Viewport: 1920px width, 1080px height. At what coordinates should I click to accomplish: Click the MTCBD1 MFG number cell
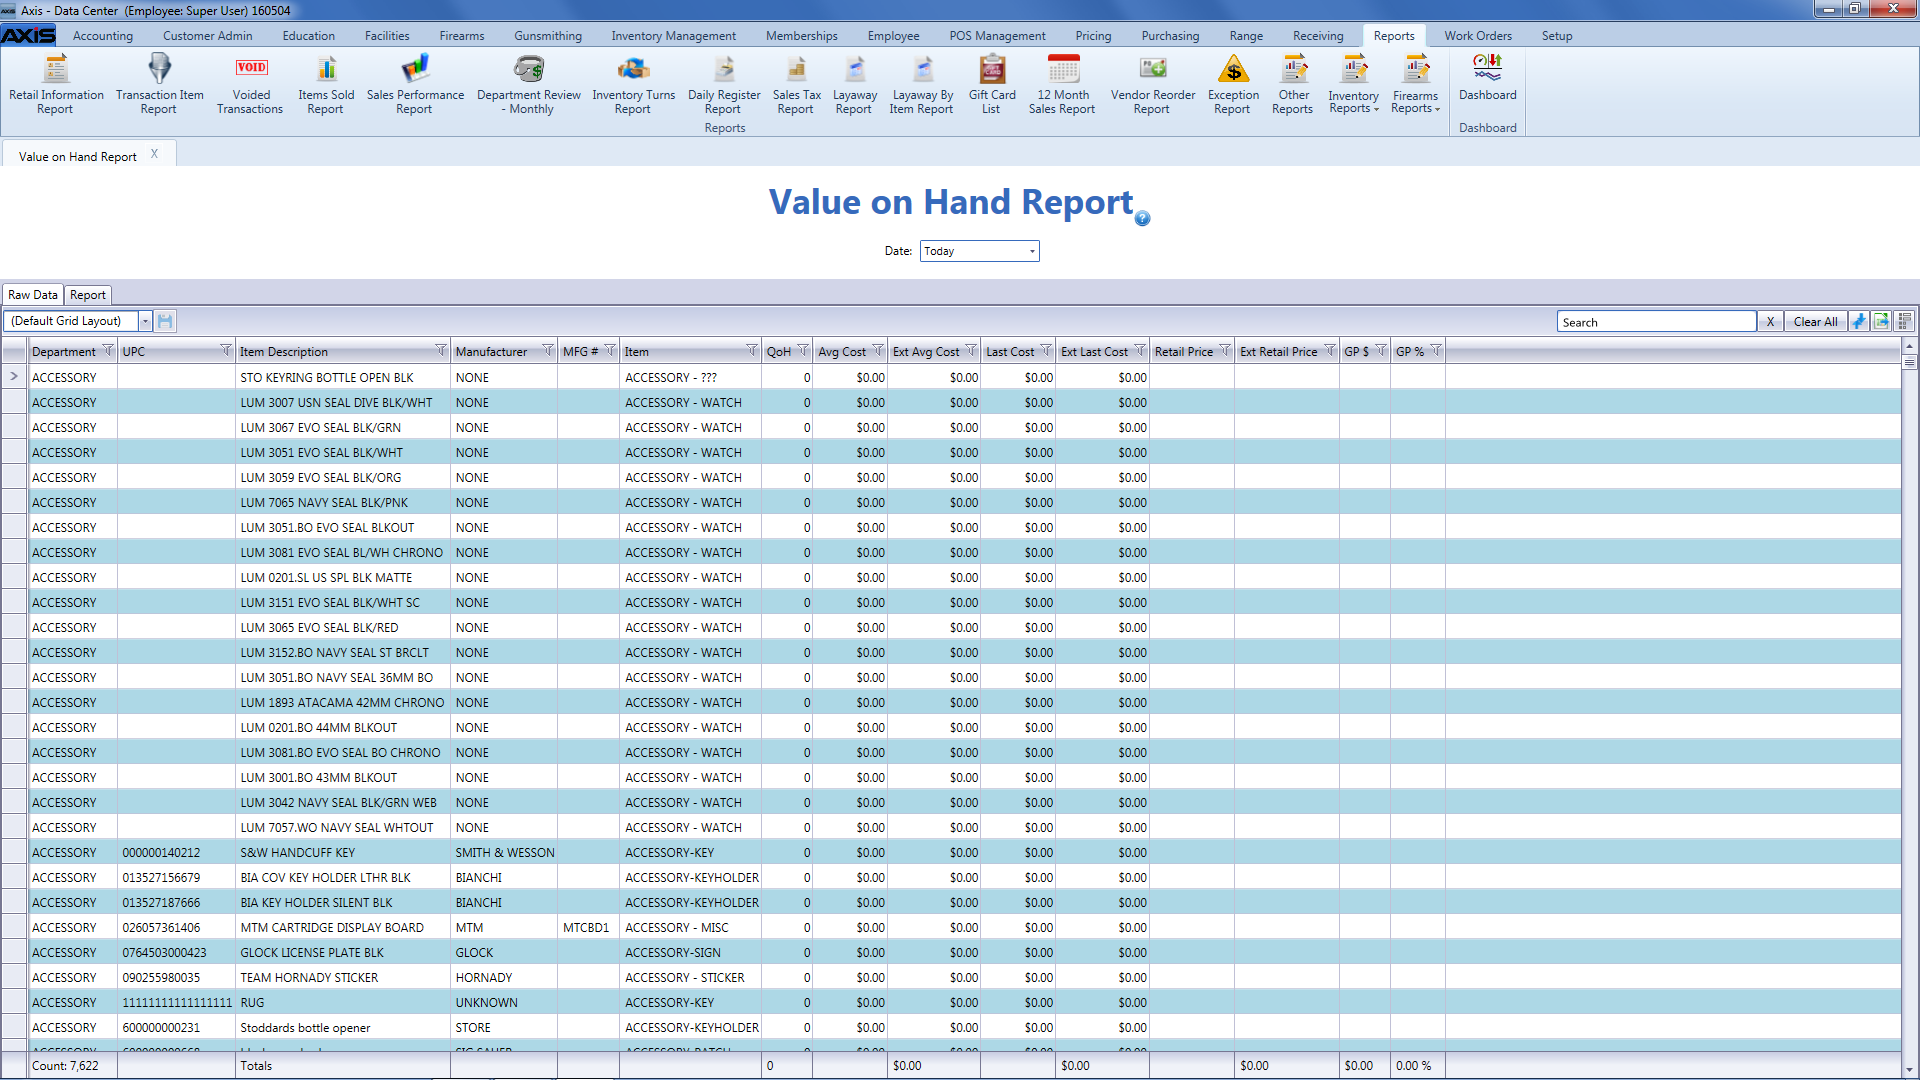(588, 928)
